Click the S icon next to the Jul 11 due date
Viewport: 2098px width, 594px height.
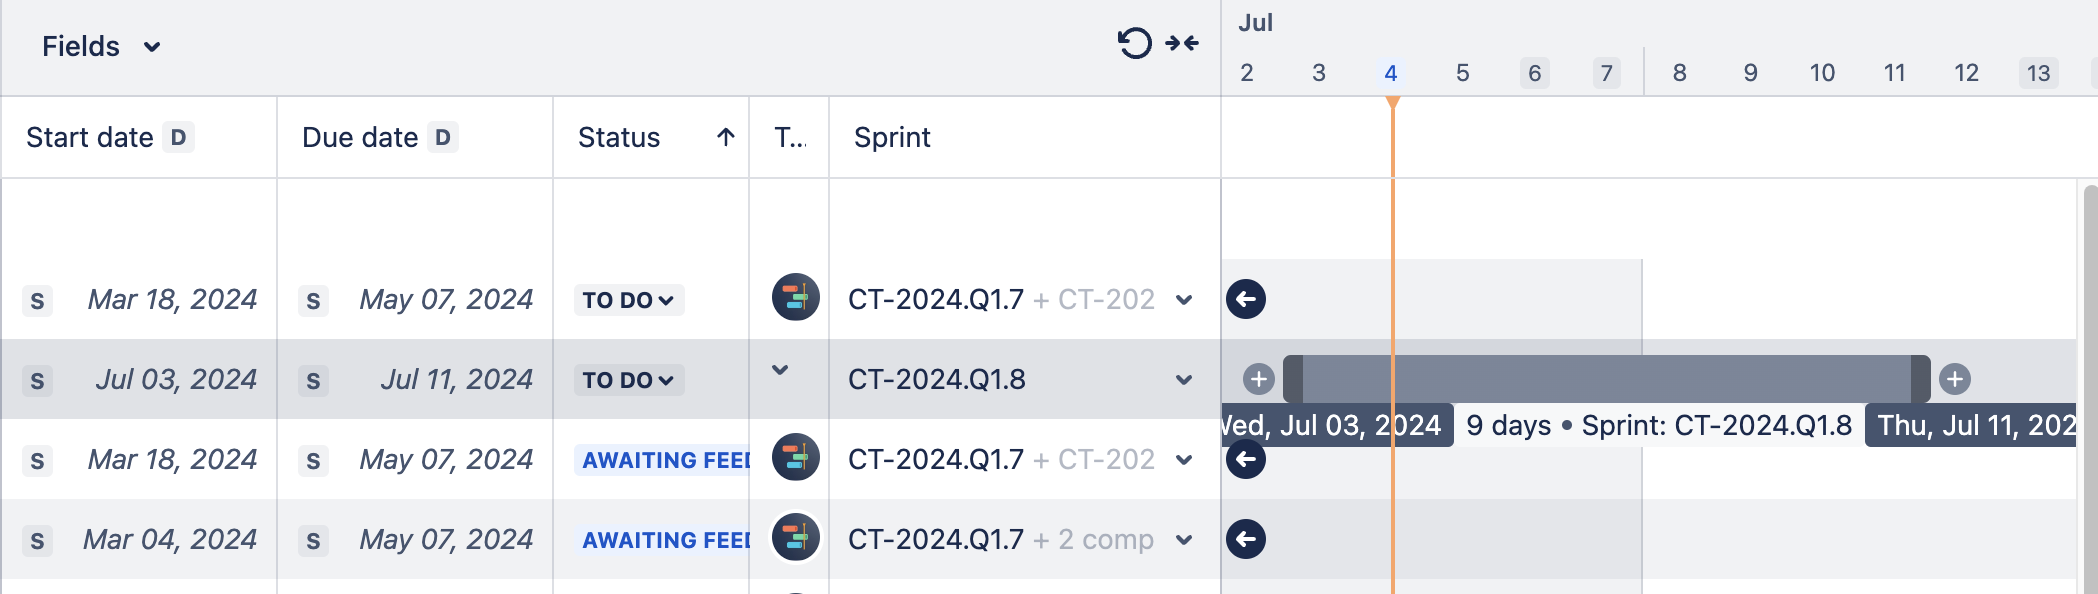[x=314, y=380]
